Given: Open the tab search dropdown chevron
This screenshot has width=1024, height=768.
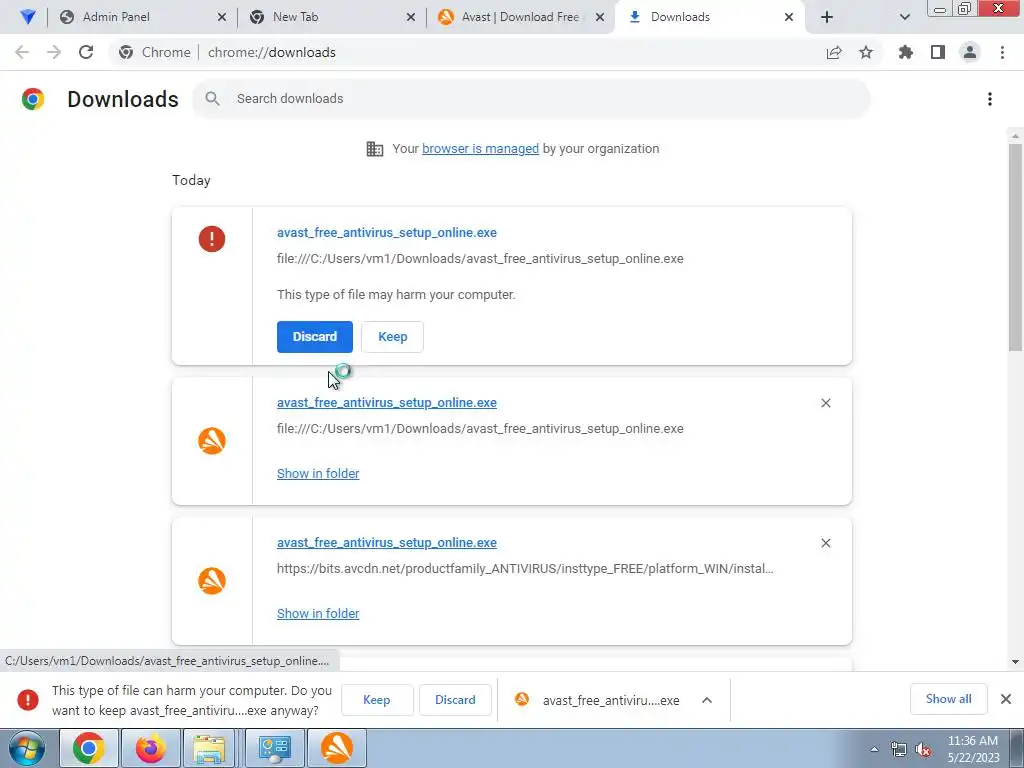Looking at the screenshot, I should point(904,17).
